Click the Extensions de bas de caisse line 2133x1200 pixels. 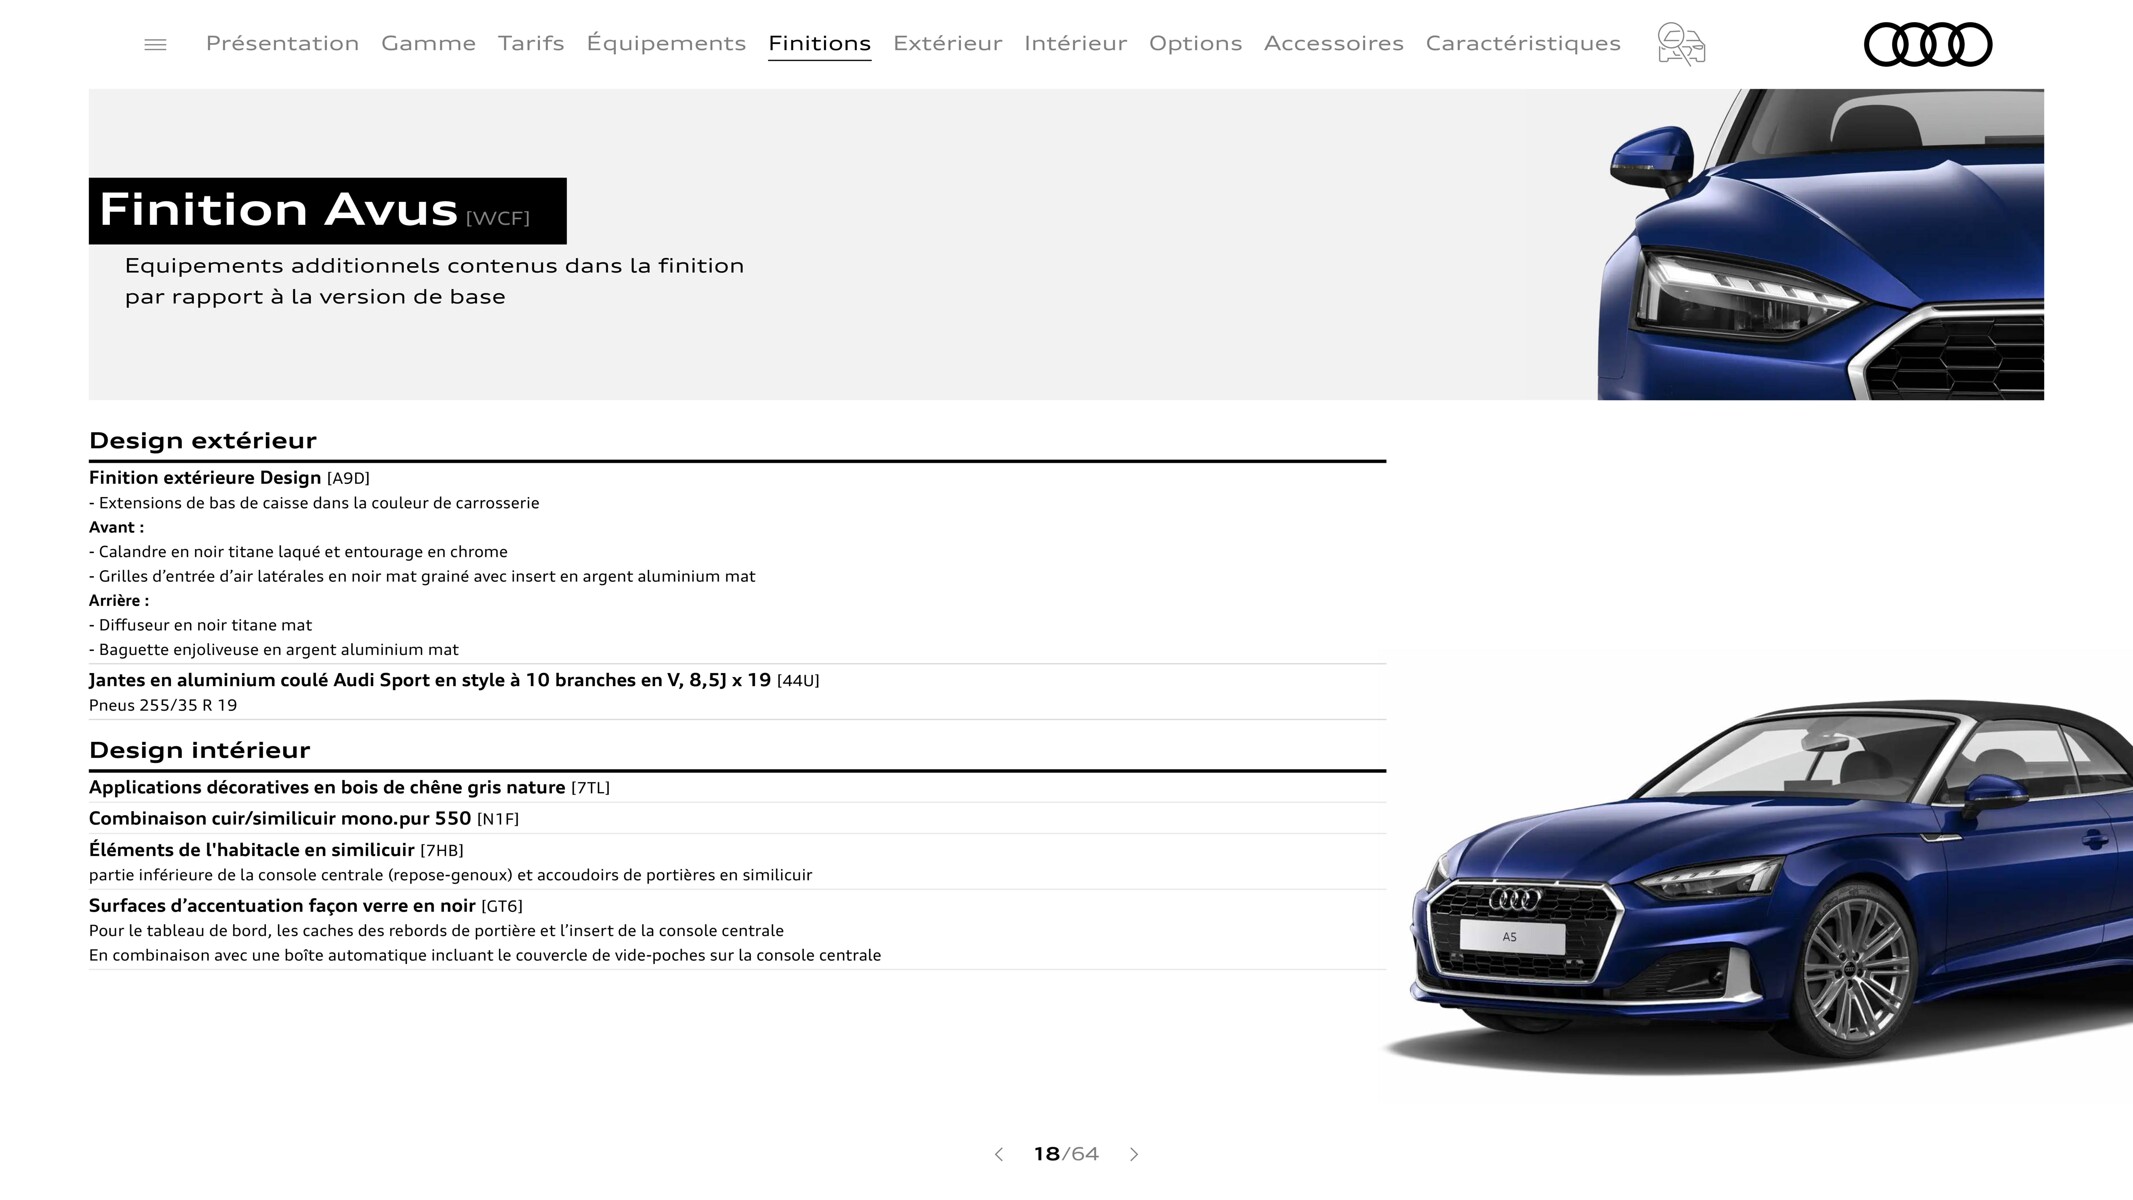tap(314, 503)
